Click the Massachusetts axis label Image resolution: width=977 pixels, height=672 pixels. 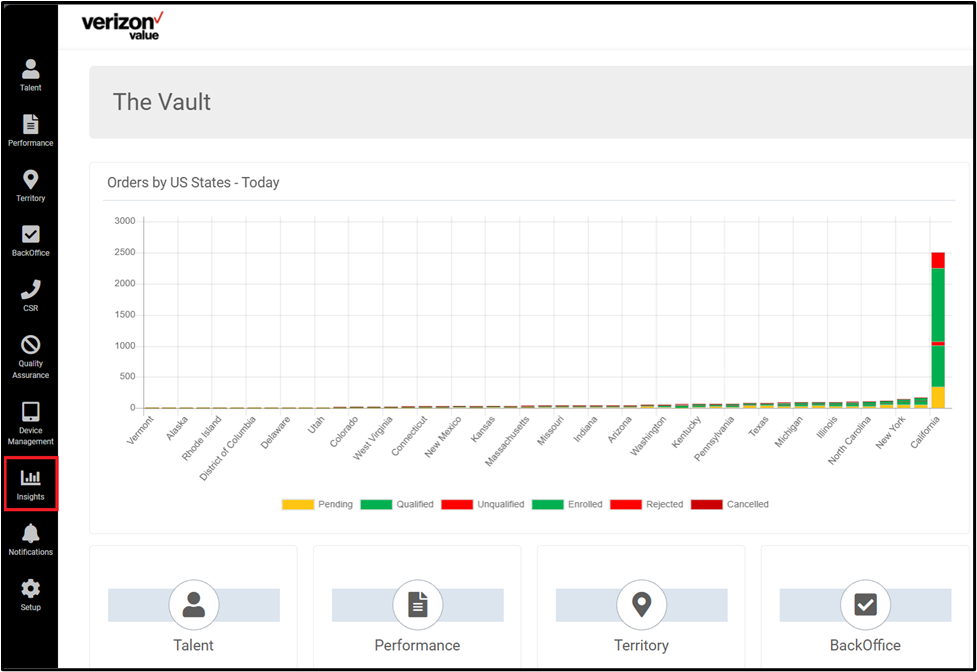pos(507,441)
